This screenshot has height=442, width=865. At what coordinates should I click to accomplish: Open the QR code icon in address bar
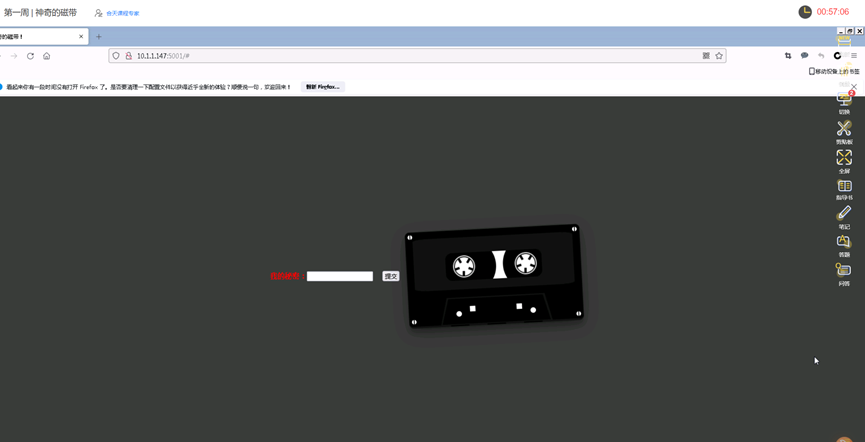click(706, 56)
